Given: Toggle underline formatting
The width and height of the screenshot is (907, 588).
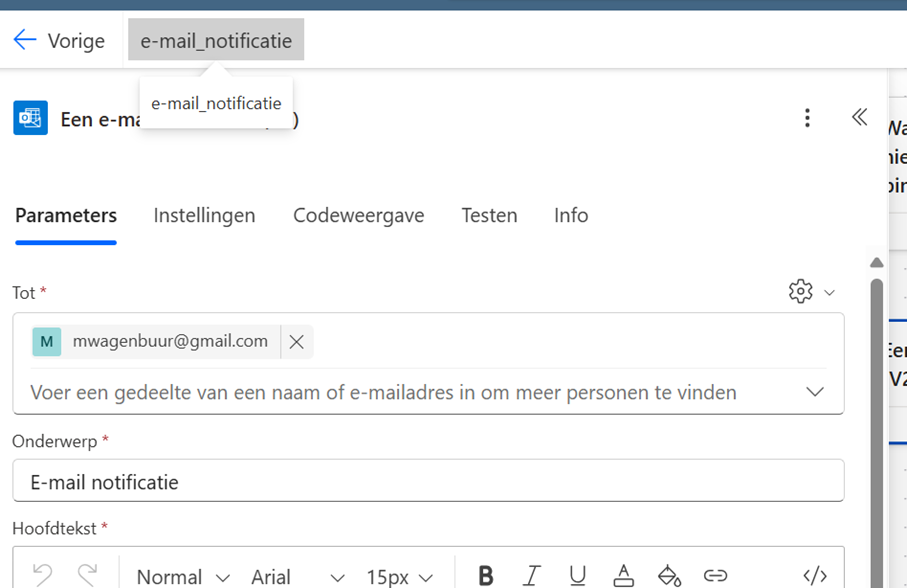Looking at the screenshot, I should [x=577, y=575].
